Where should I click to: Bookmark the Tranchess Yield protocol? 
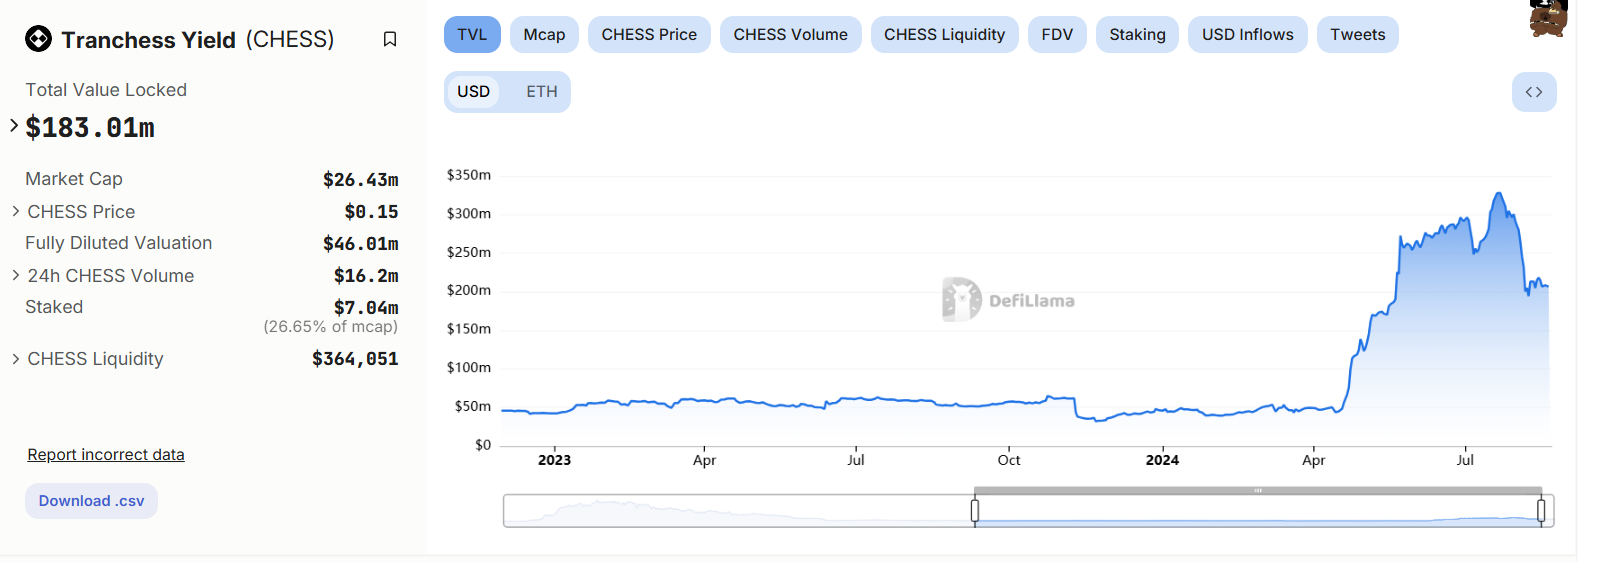(x=390, y=39)
